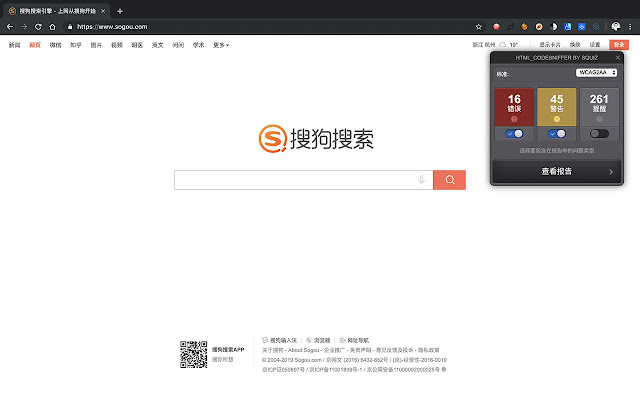Click the address bar URL sogou.com
Image resolution: width=640 pixels, height=400 pixels.
(112, 27)
